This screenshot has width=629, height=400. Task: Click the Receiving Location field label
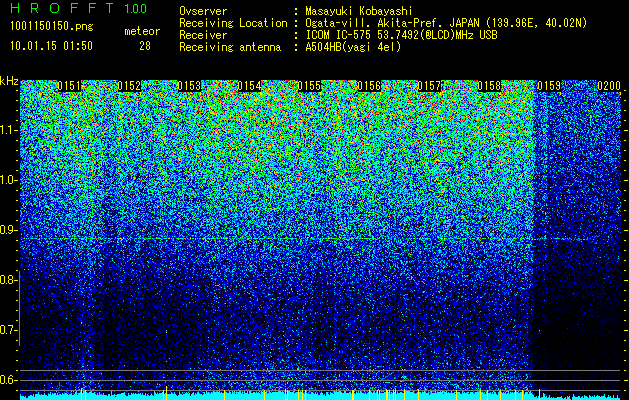233,23
